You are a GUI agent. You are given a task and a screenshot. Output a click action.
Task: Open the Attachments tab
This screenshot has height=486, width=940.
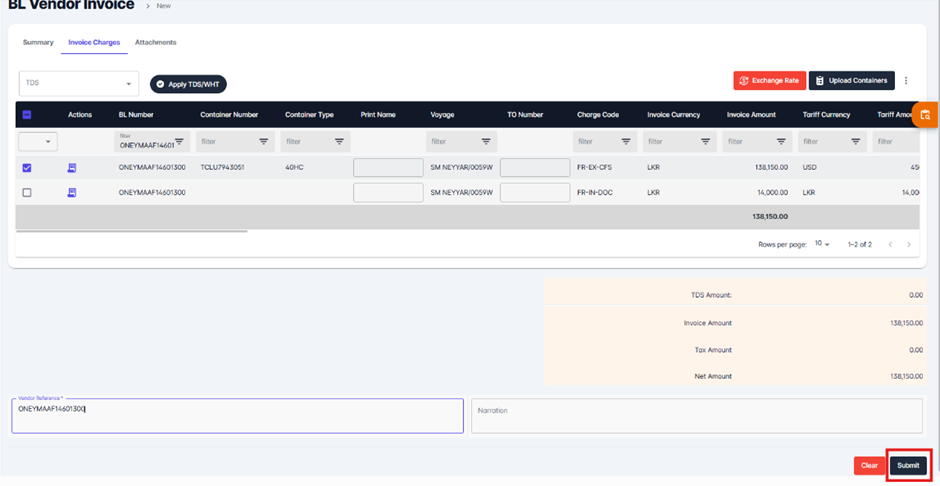pos(155,43)
